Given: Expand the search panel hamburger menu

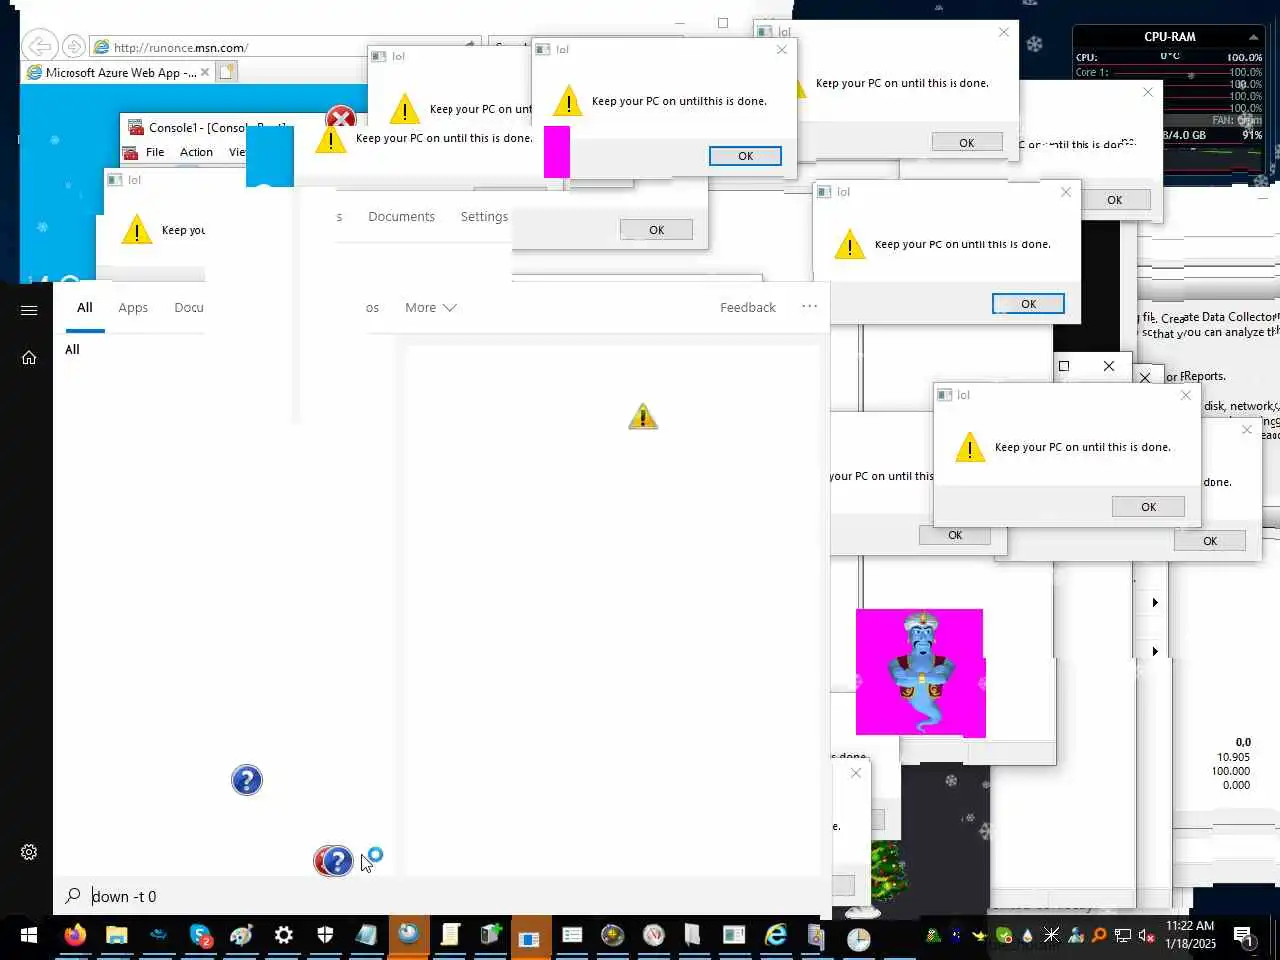Looking at the screenshot, I should [x=28, y=310].
